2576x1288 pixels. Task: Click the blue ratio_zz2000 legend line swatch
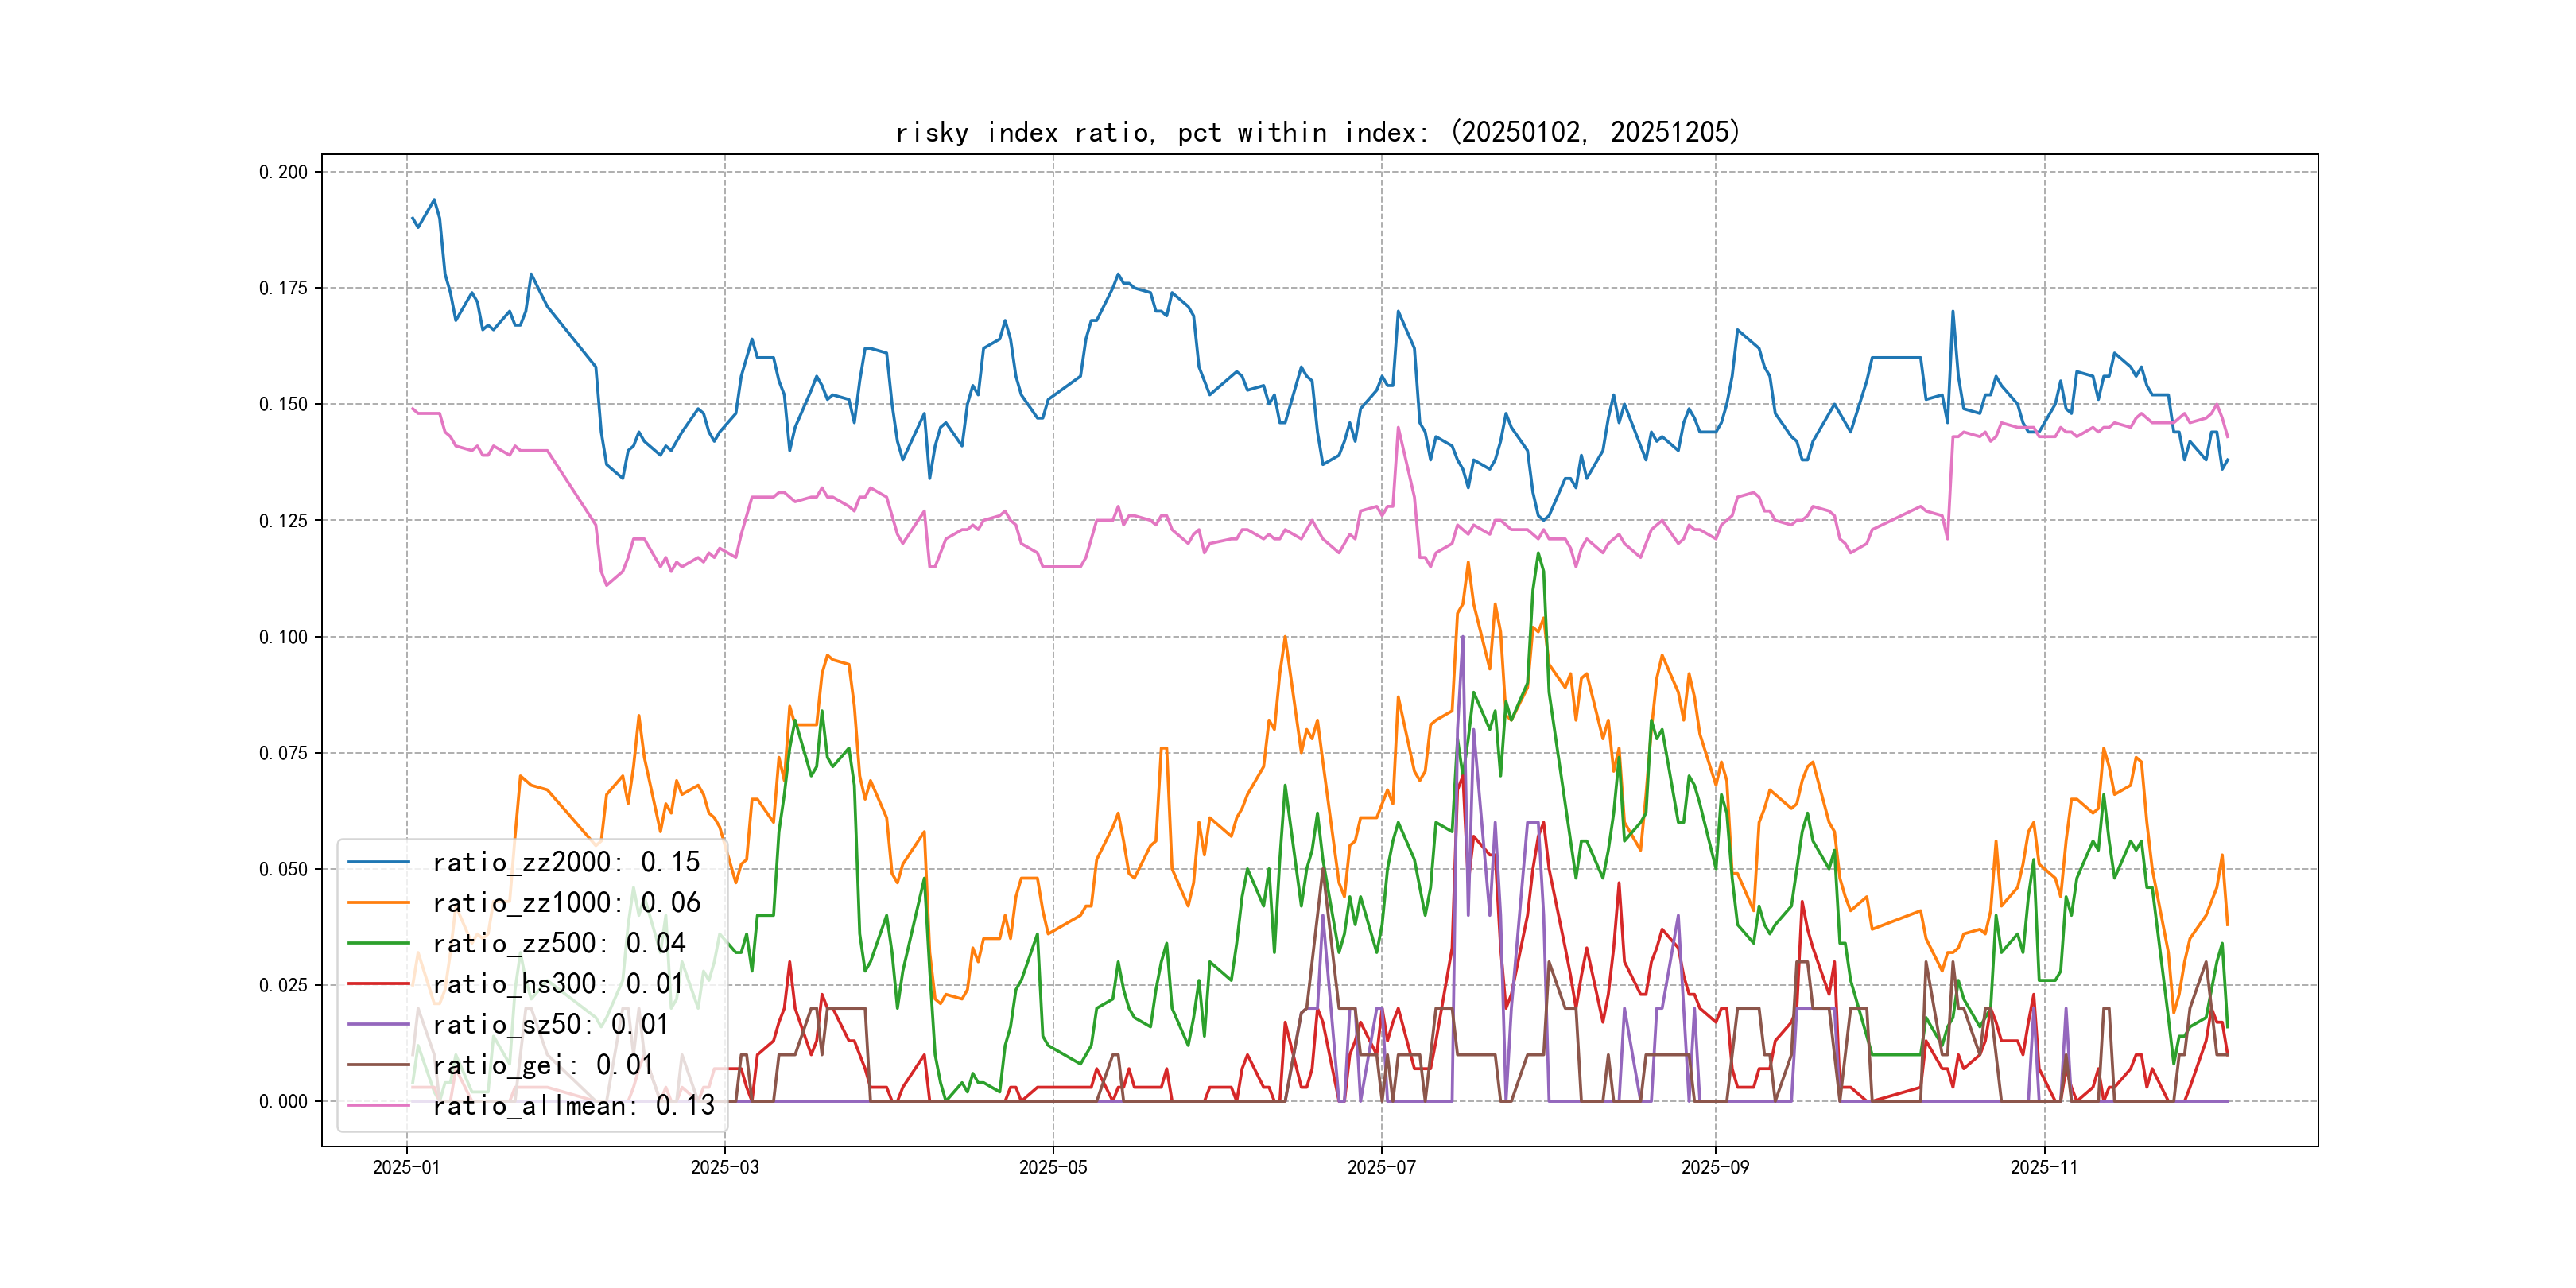tap(379, 862)
